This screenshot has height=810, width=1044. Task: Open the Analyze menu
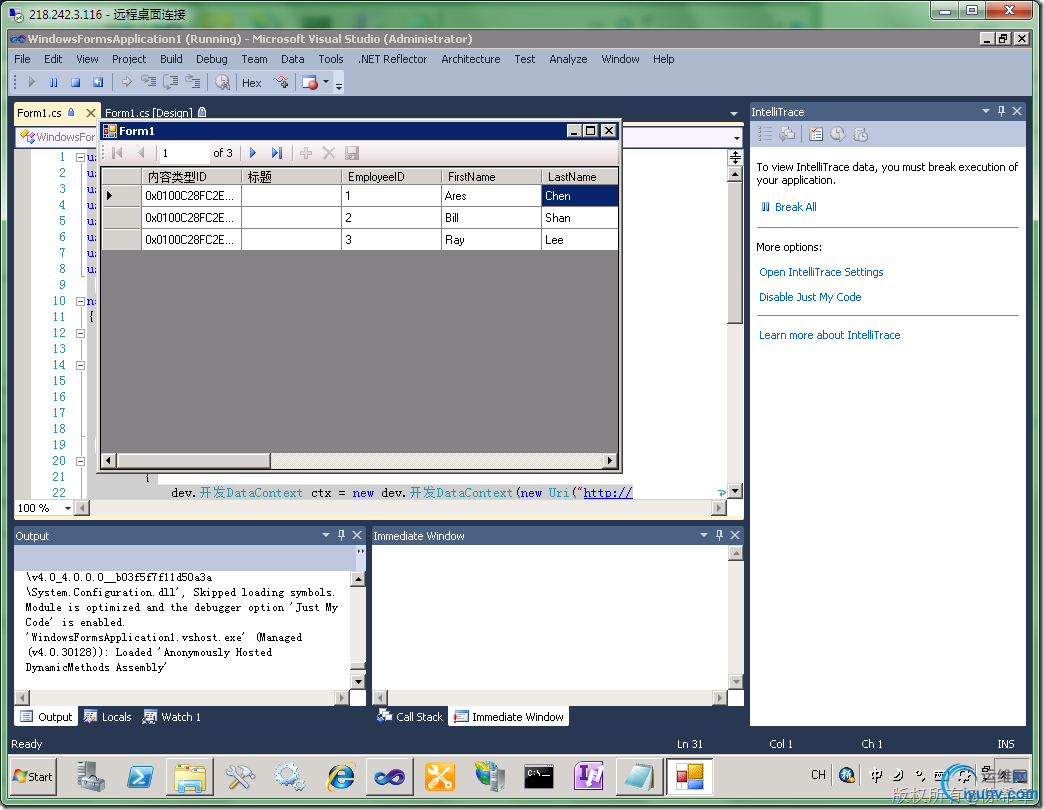coord(568,59)
